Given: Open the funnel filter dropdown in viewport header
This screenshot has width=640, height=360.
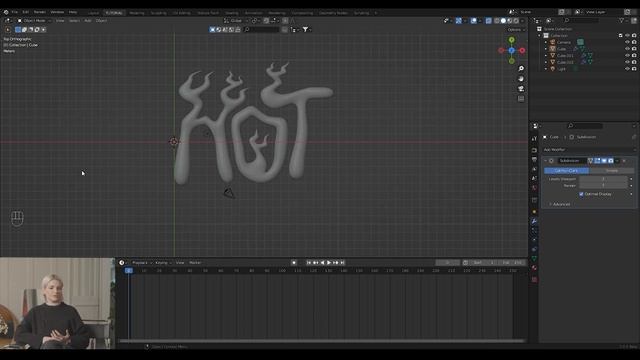Looking at the screenshot, I should (307, 29).
